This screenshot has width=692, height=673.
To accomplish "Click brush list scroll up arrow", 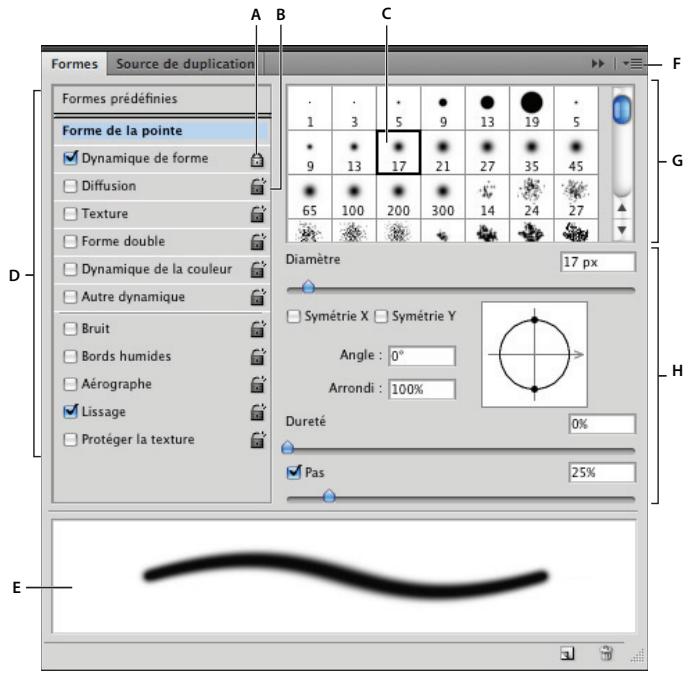I will 622,207.
